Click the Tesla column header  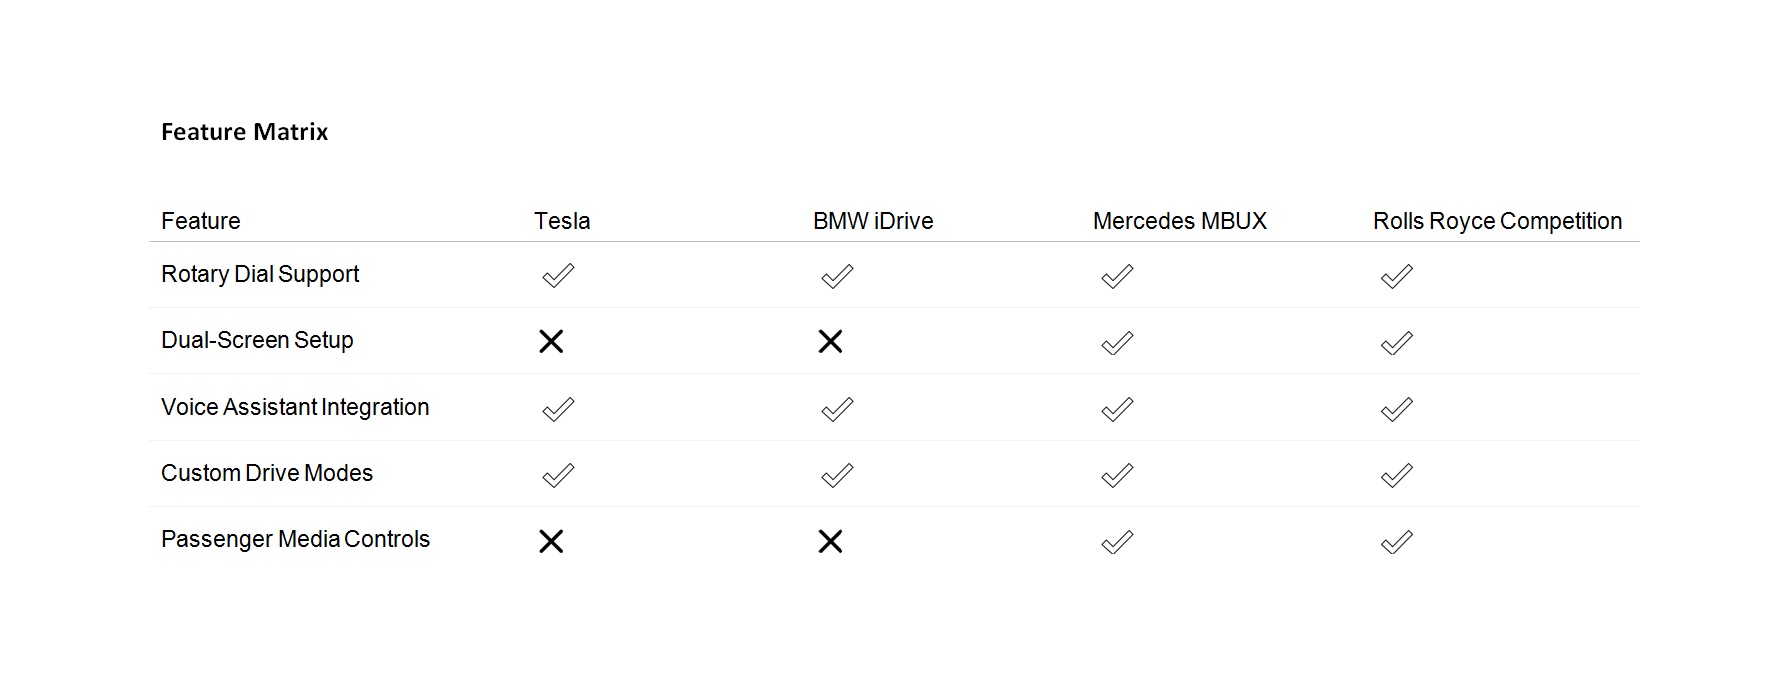[x=562, y=221]
